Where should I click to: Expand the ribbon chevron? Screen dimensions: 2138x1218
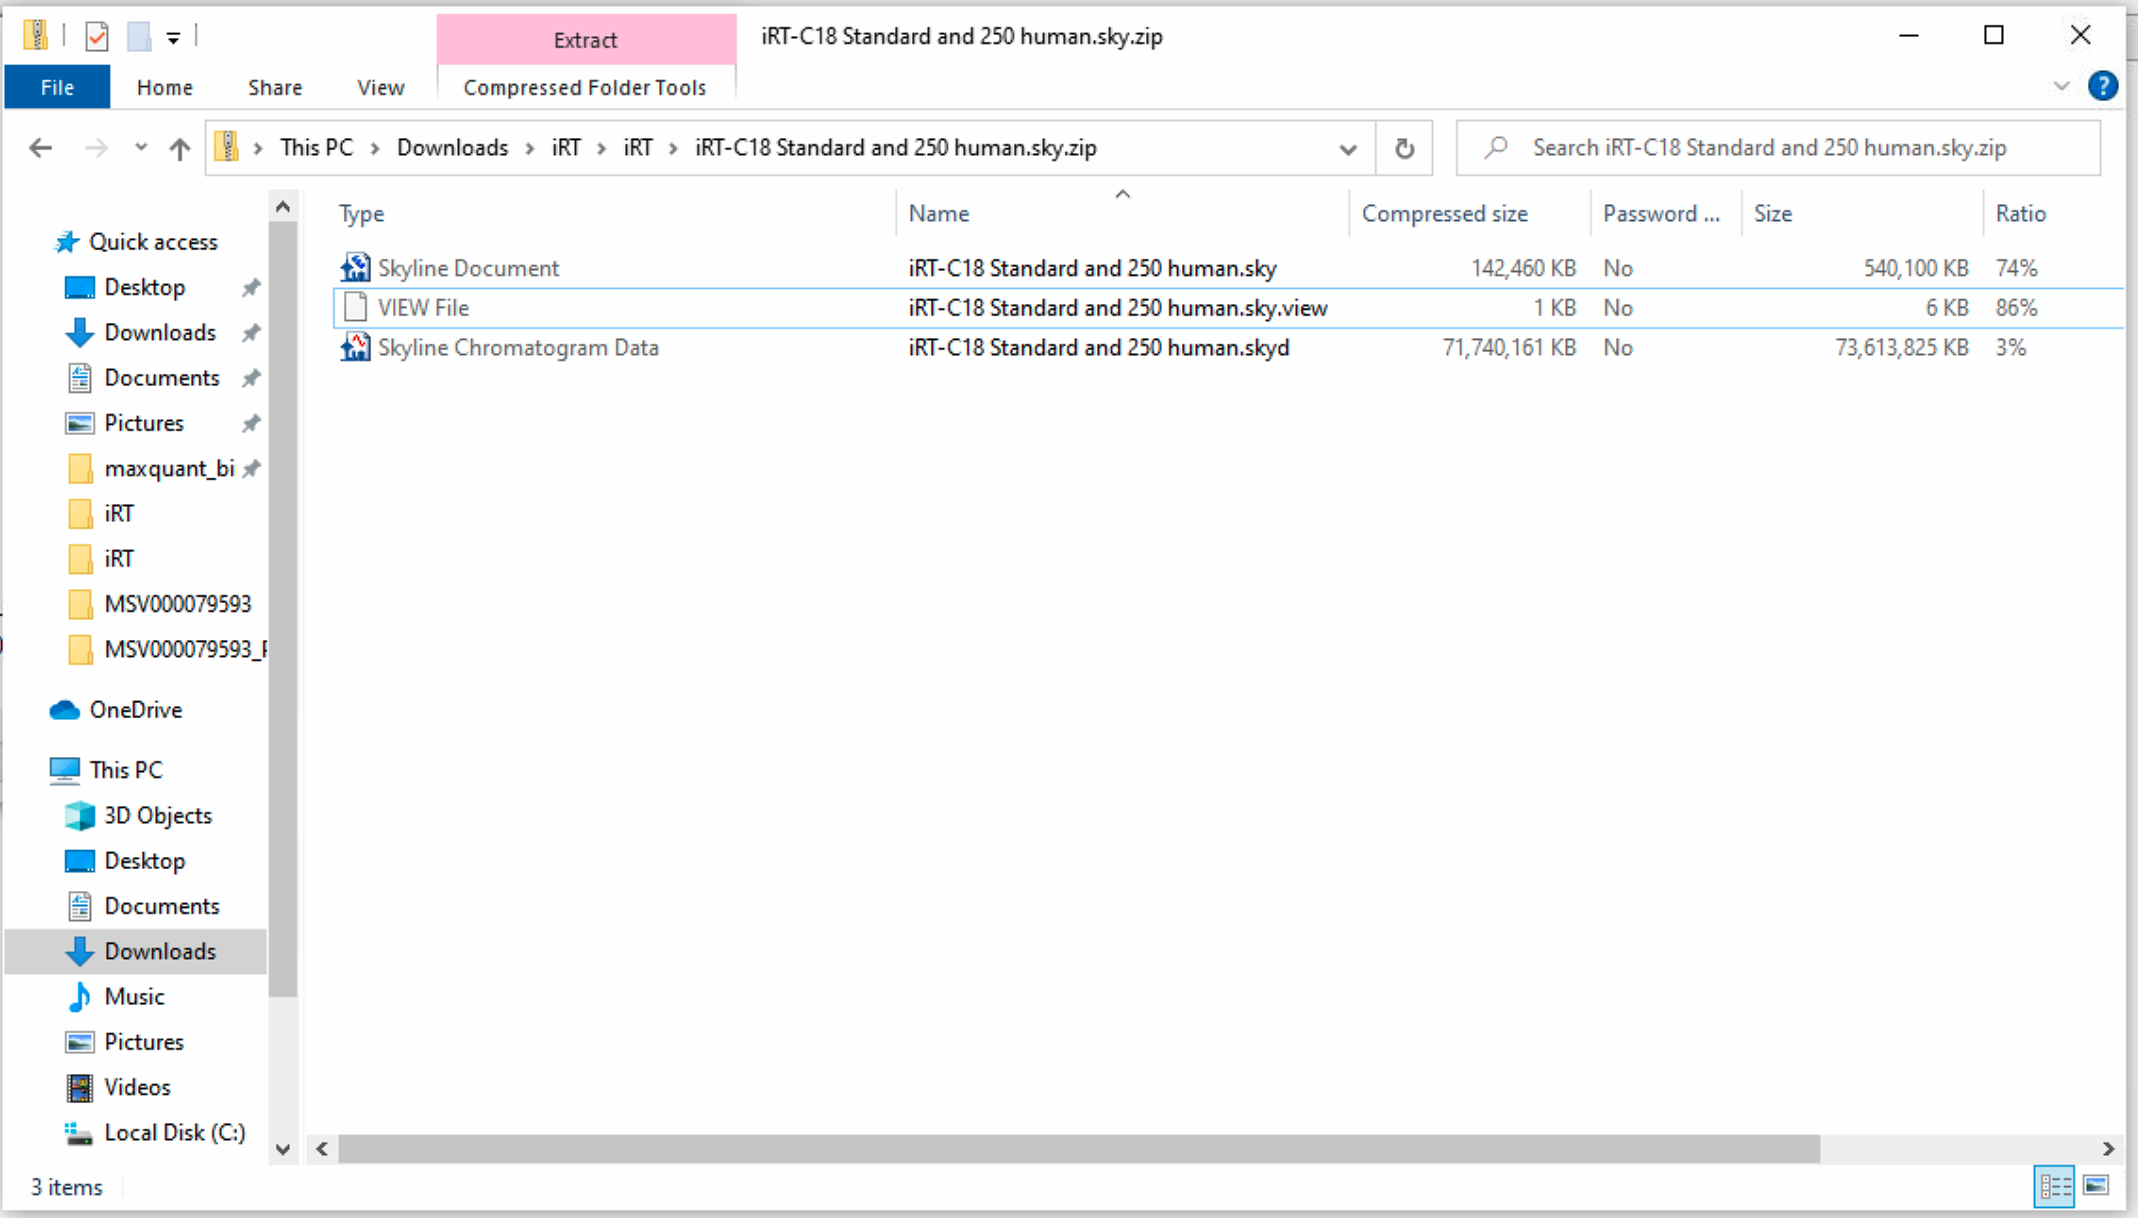tap(2061, 86)
